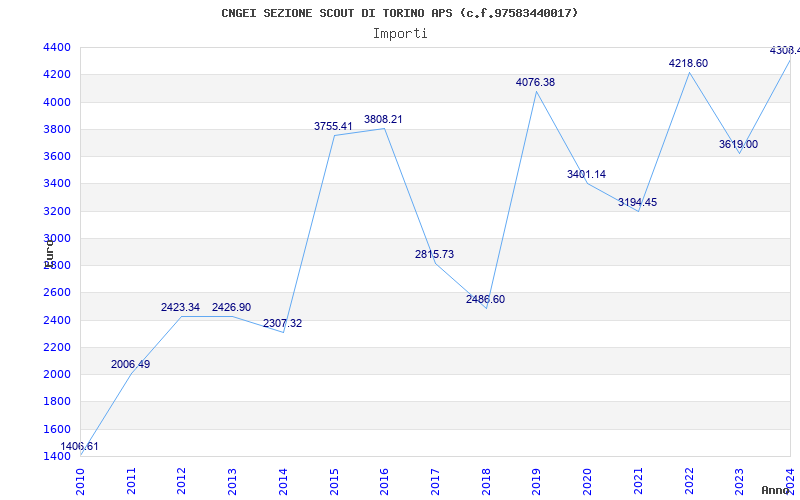Select the 2815.73 data label

pos(434,254)
